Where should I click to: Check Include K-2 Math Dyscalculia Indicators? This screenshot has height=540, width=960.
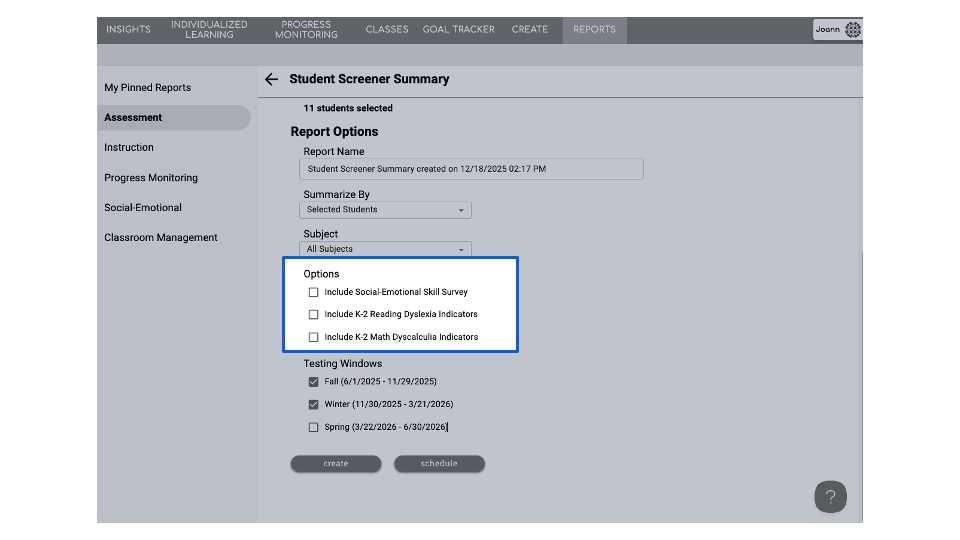[x=313, y=337]
